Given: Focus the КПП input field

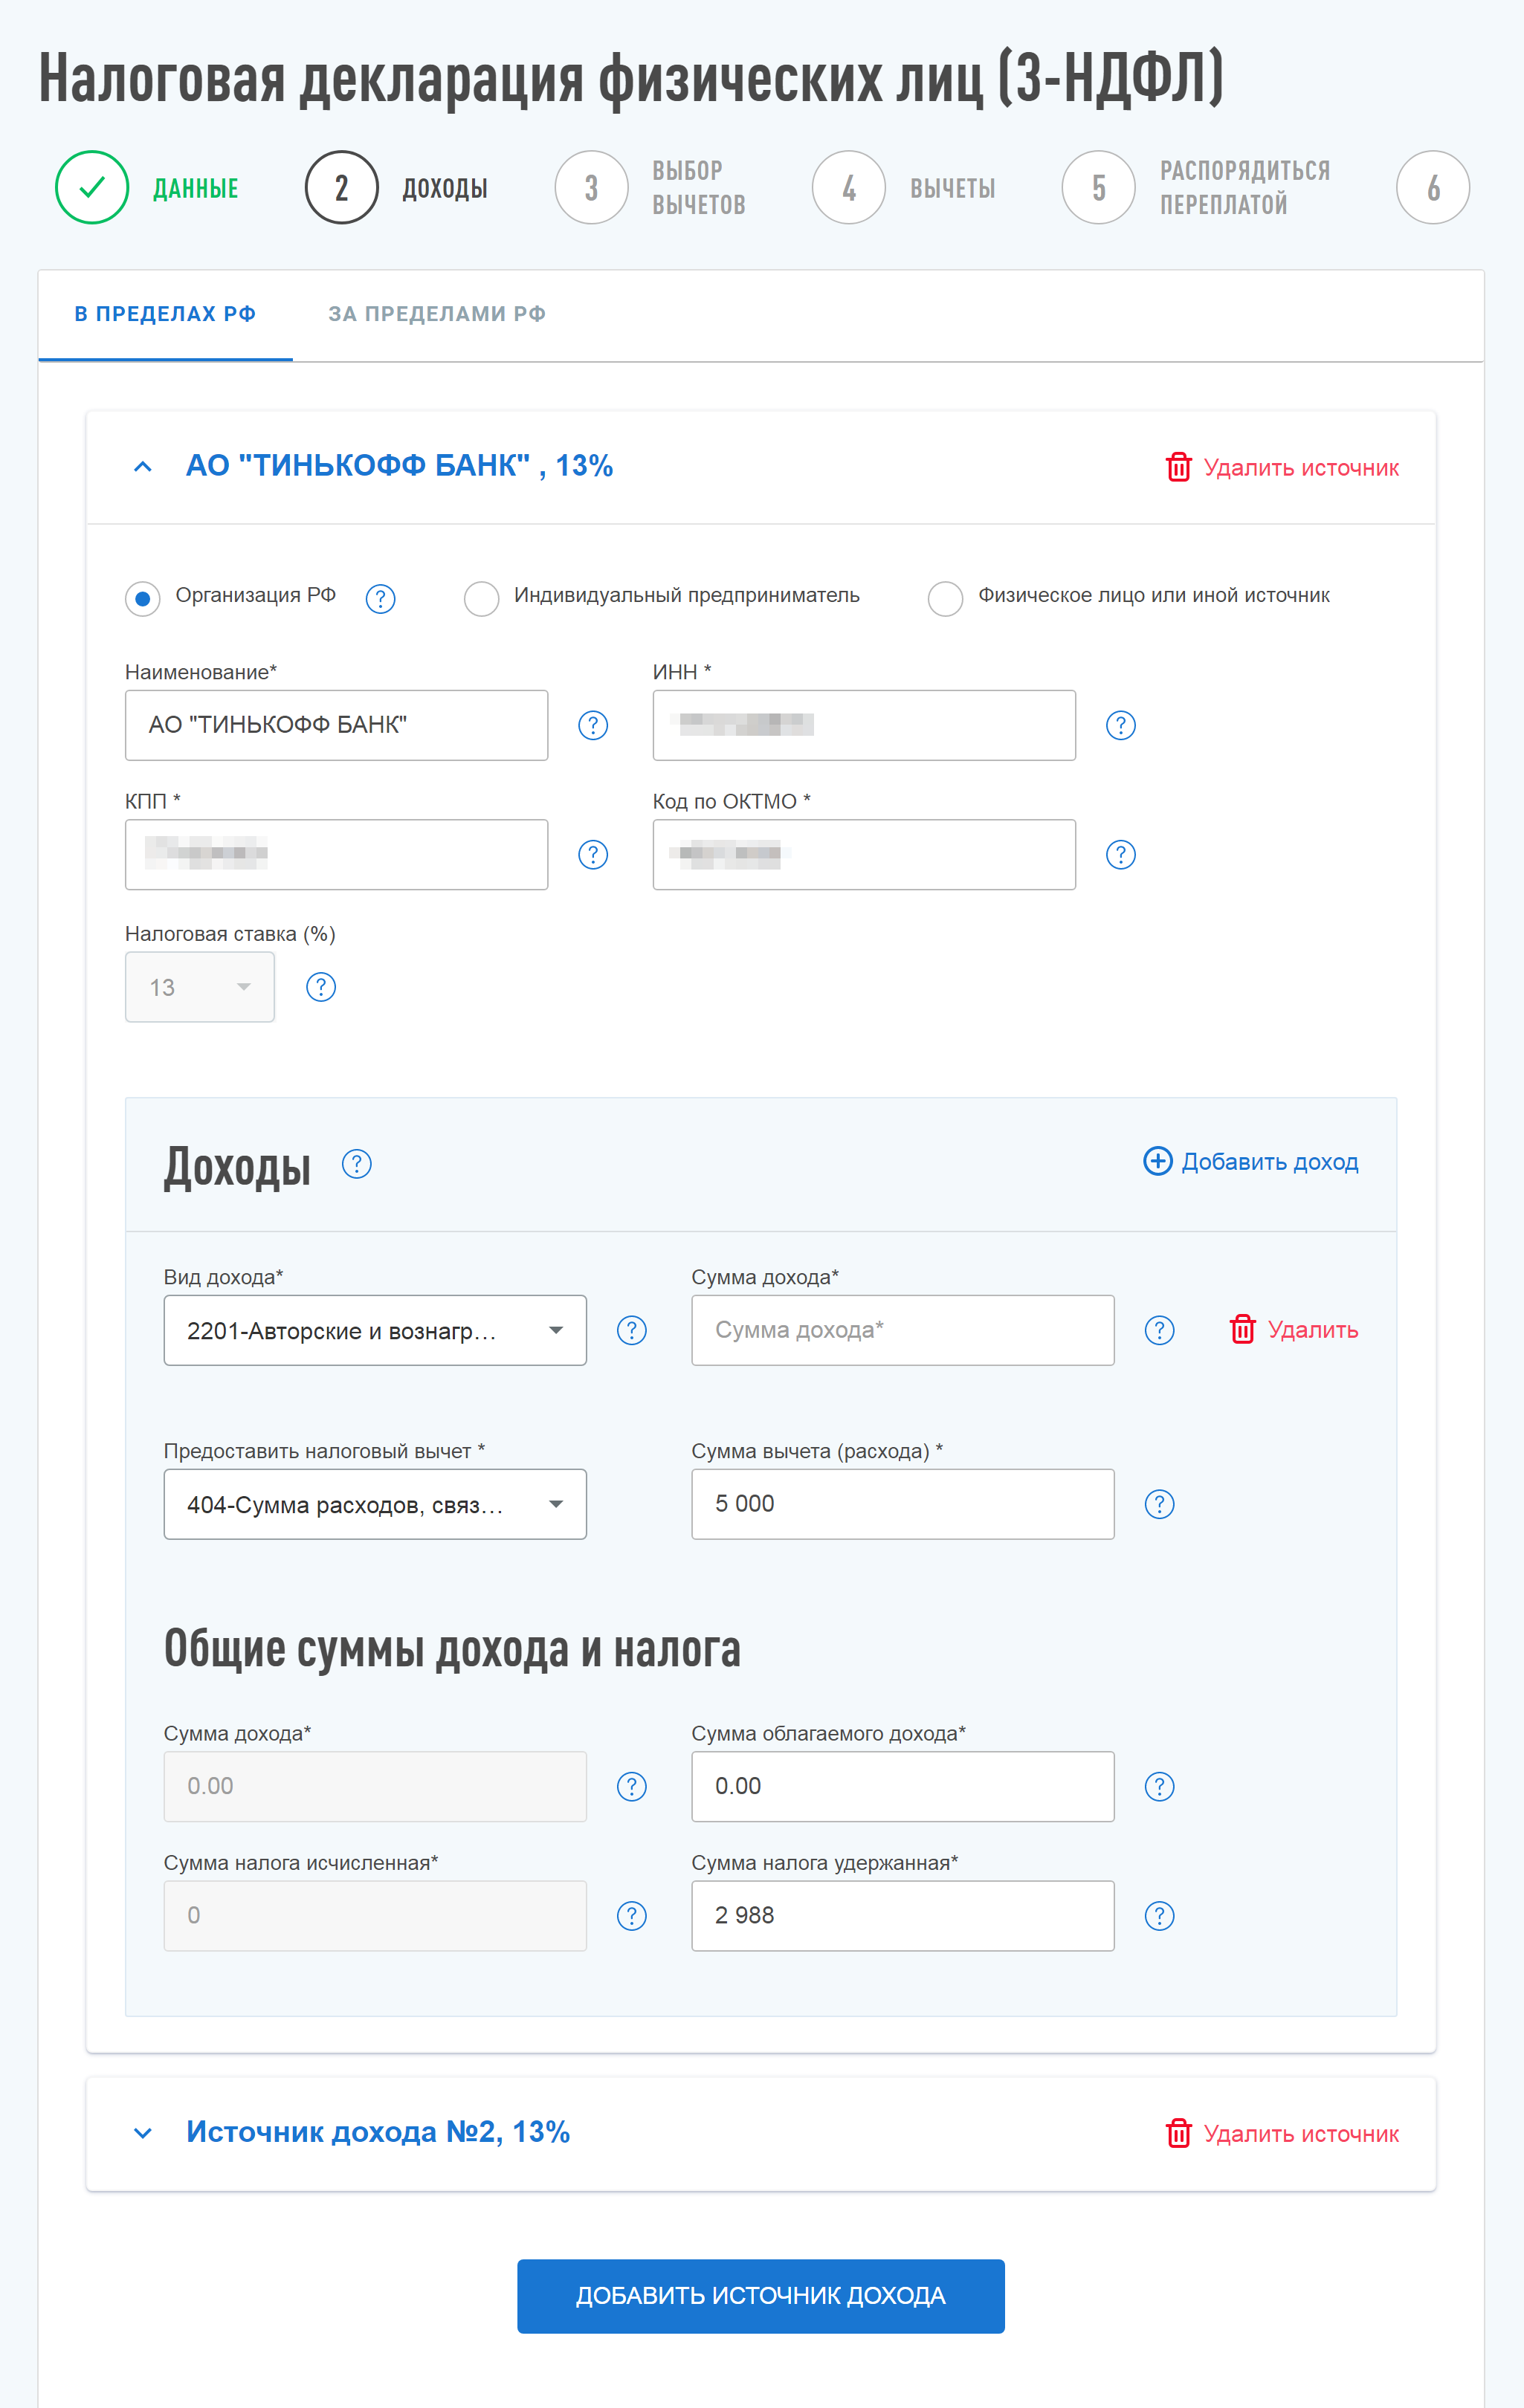Looking at the screenshot, I should (x=336, y=855).
